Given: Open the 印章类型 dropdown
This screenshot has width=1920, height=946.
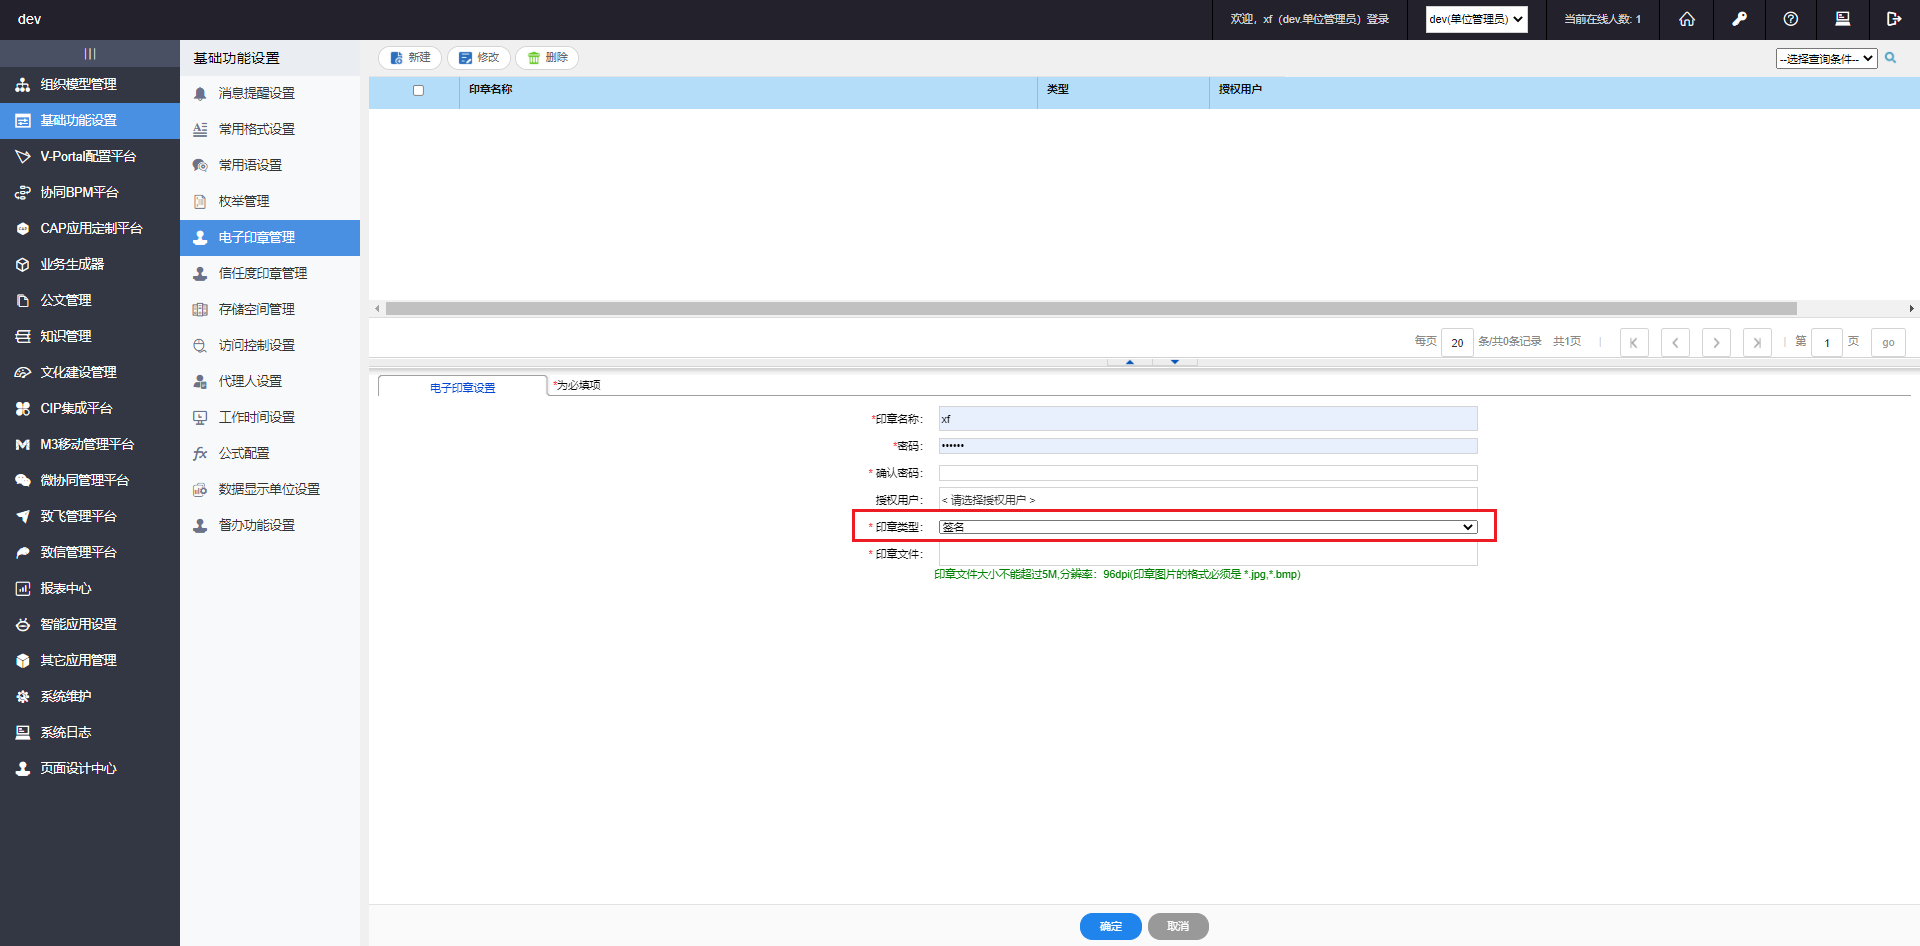Looking at the screenshot, I should point(1207,527).
